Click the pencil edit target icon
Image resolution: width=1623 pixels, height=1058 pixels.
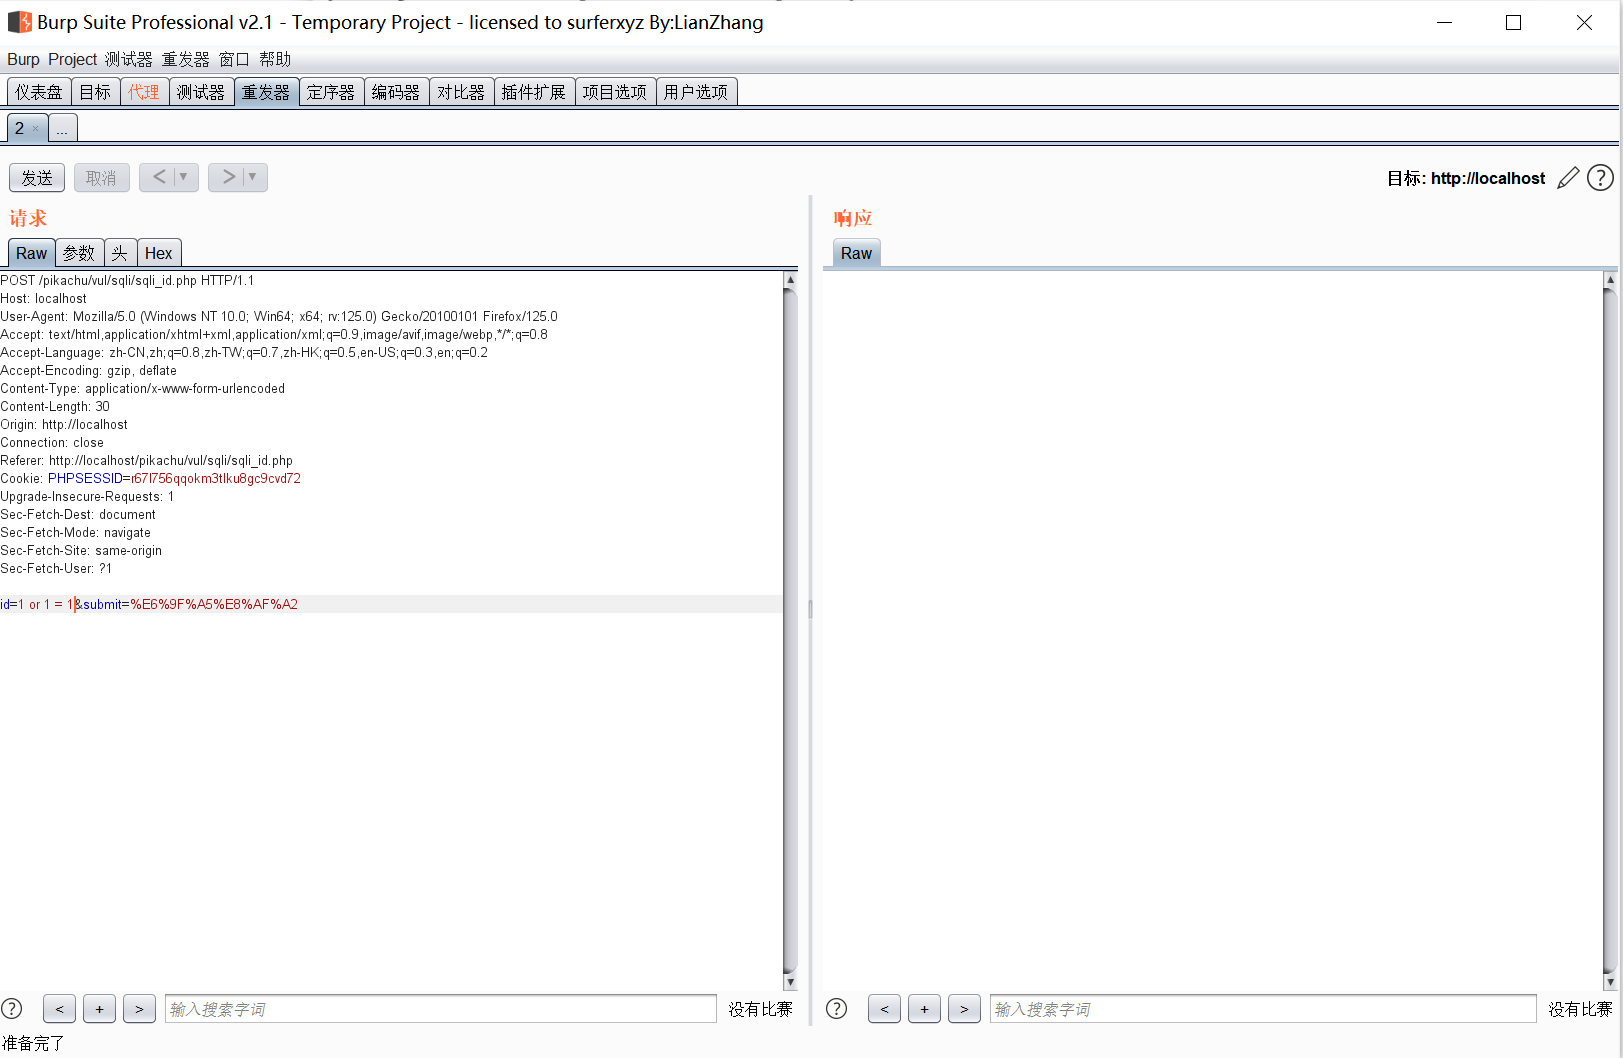(x=1568, y=178)
